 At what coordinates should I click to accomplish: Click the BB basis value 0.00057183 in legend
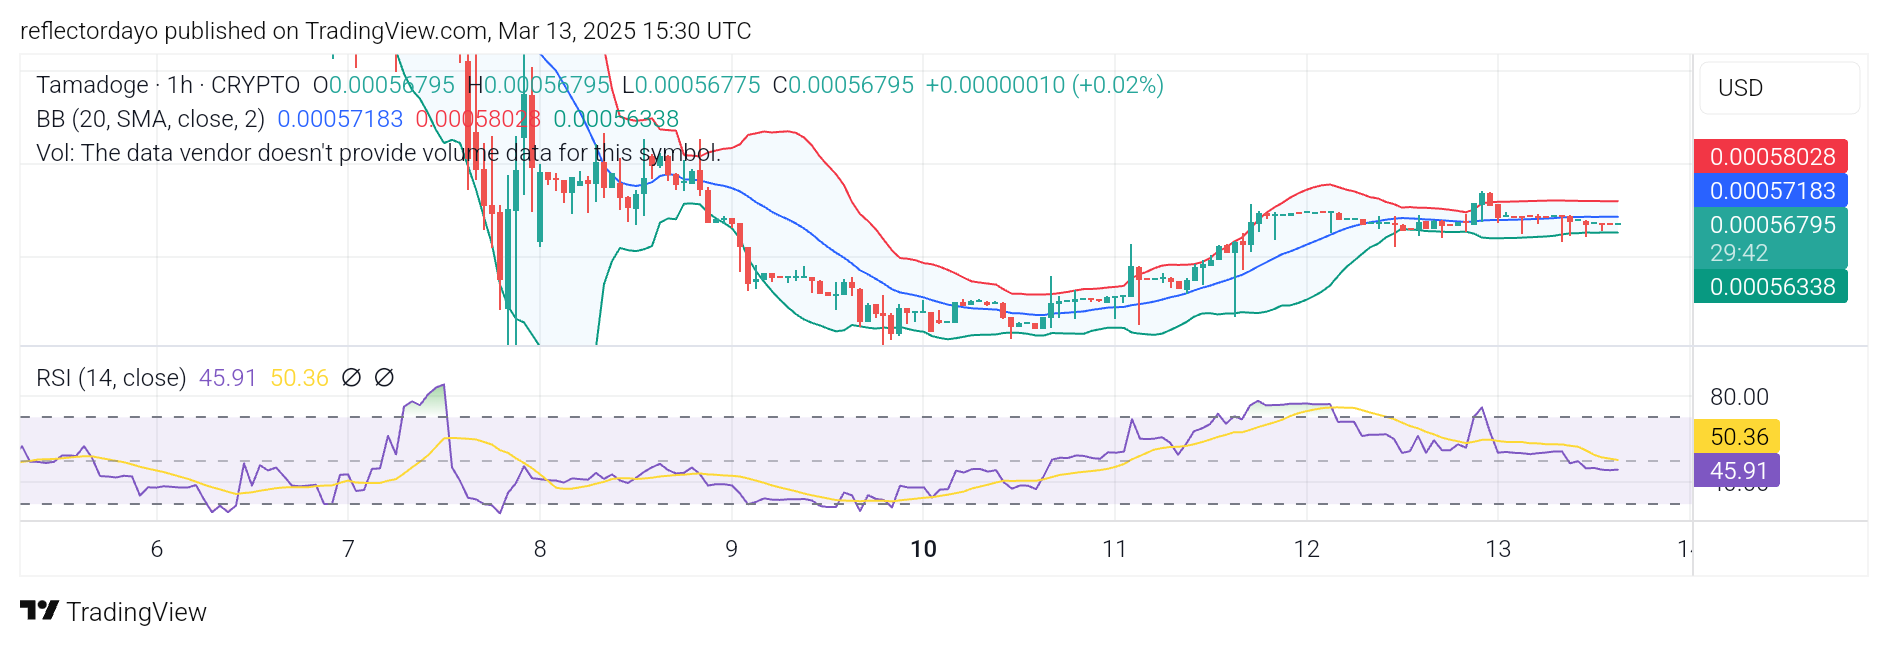(x=340, y=119)
